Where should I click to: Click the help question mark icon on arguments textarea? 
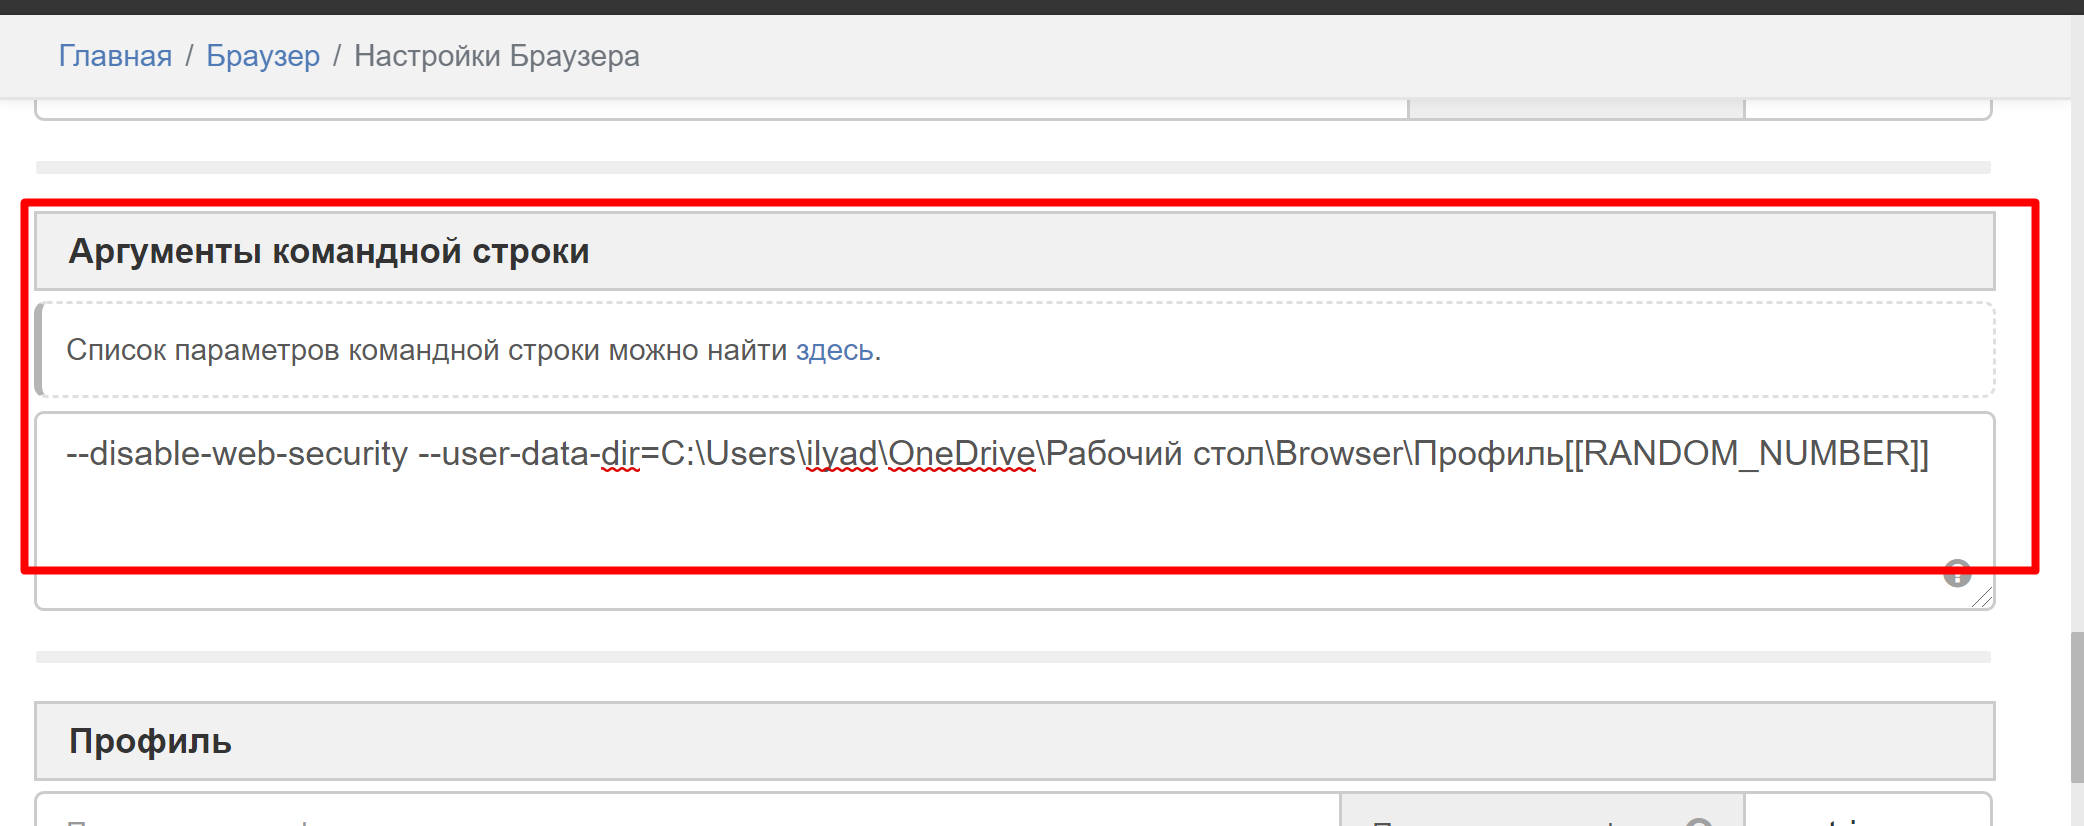[x=1957, y=574]
